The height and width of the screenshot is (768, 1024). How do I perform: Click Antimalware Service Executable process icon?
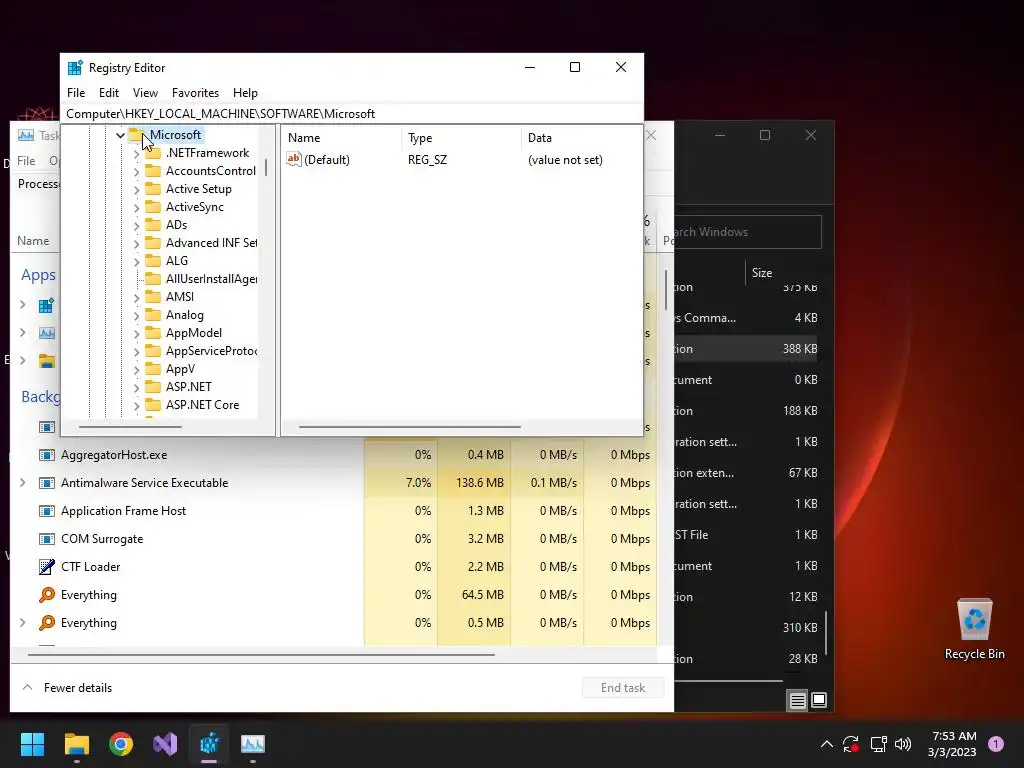tap(47, 483)
